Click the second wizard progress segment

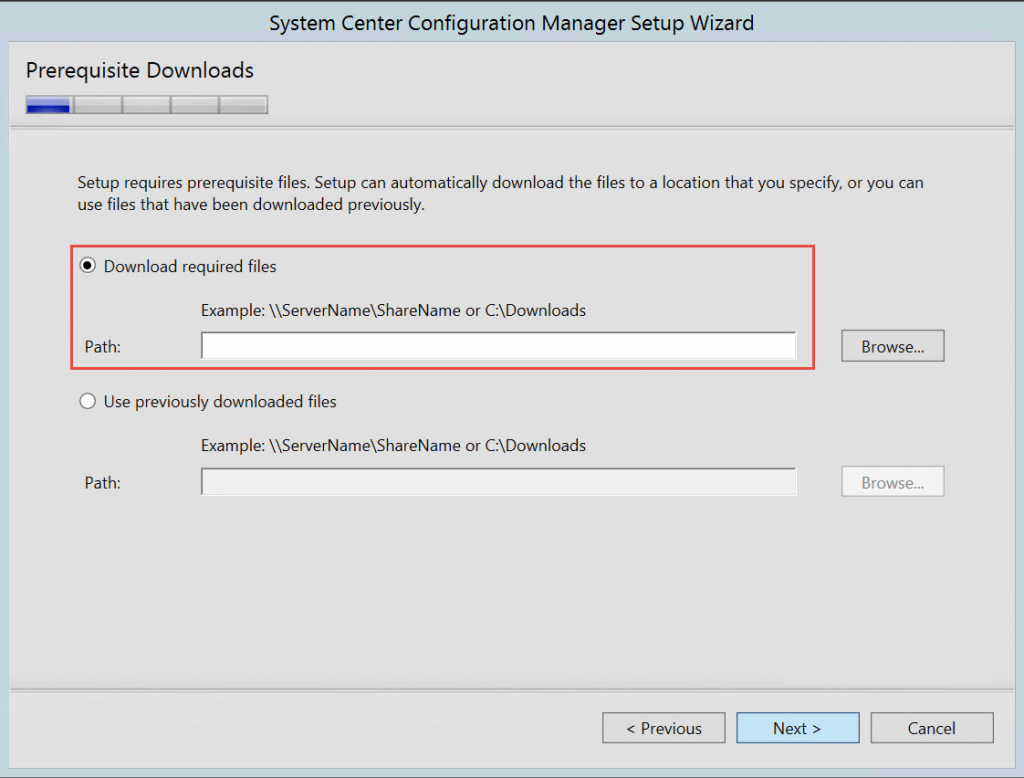coord(98,105)
